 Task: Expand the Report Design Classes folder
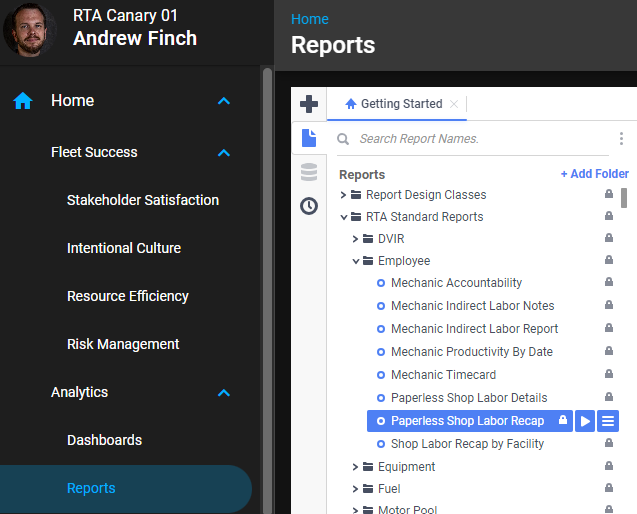pyautogui.click(x=344, y=195)
